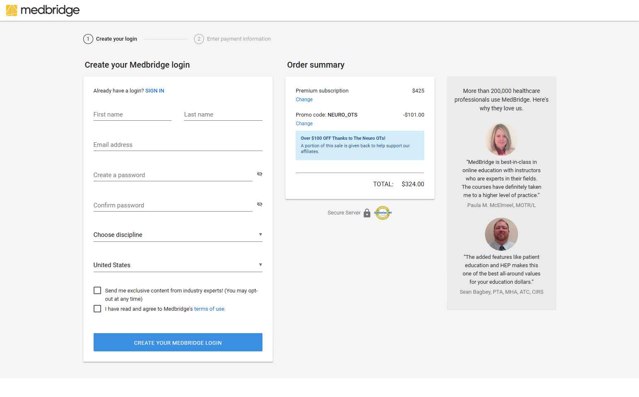639x397 pixels.
Task: Click step 1 circle Create your login
Action: (x=88, y=39)
